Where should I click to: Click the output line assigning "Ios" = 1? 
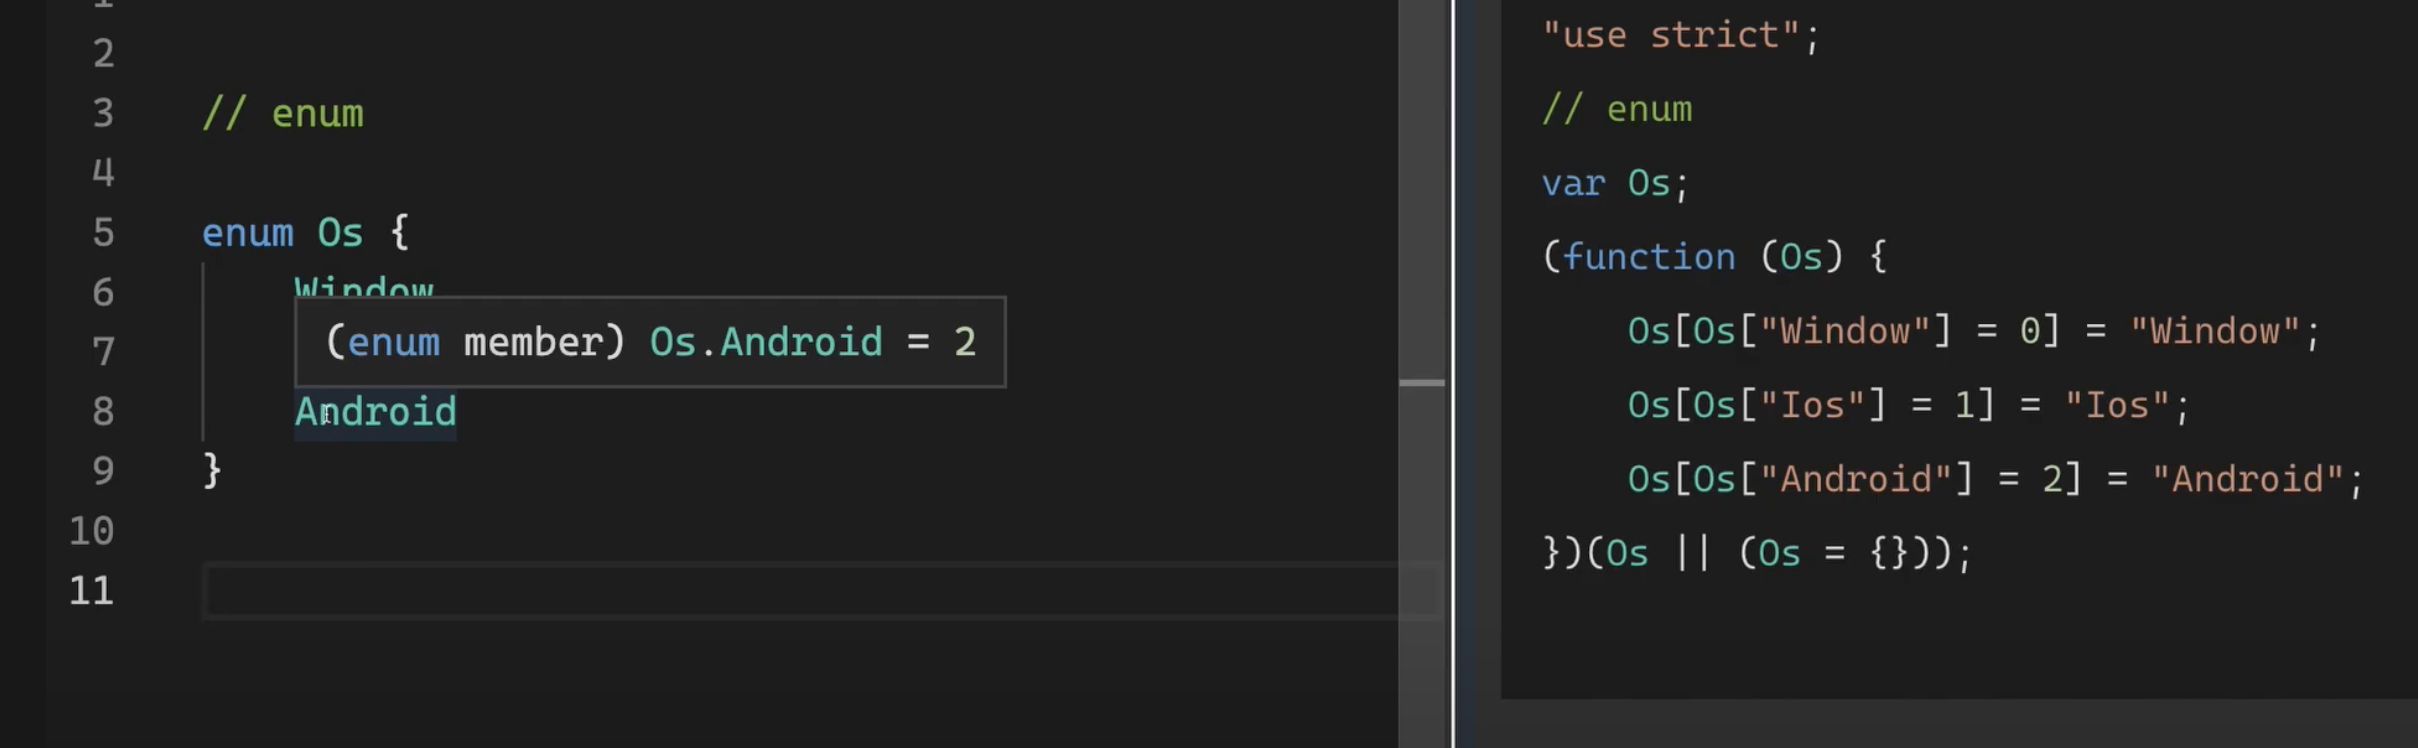tap(1909, 406)
